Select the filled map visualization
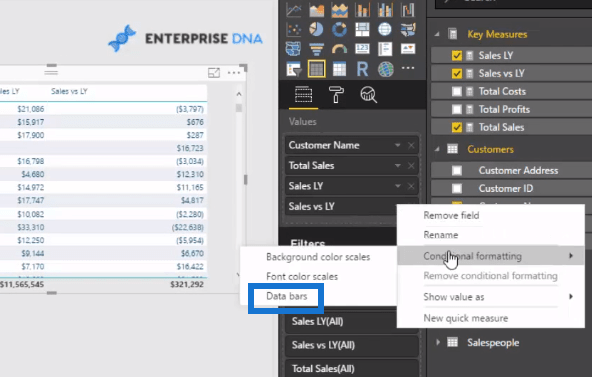 coord(408,29)
